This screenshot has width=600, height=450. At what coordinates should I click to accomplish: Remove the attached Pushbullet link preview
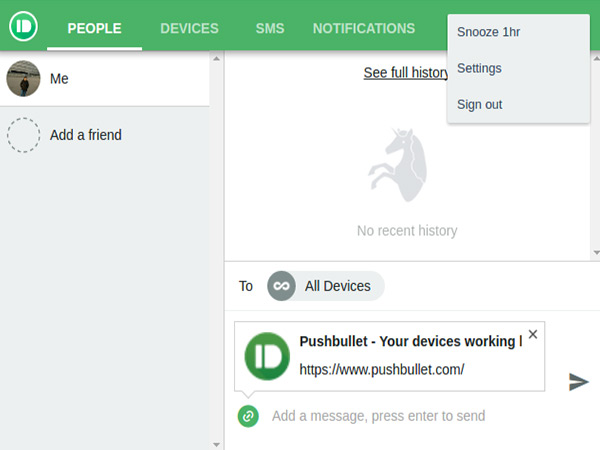[533, 334]
